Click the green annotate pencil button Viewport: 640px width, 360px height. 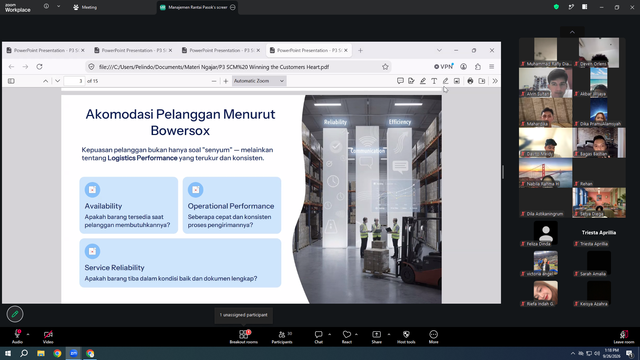pyautogui.click(x=15, y=314)
